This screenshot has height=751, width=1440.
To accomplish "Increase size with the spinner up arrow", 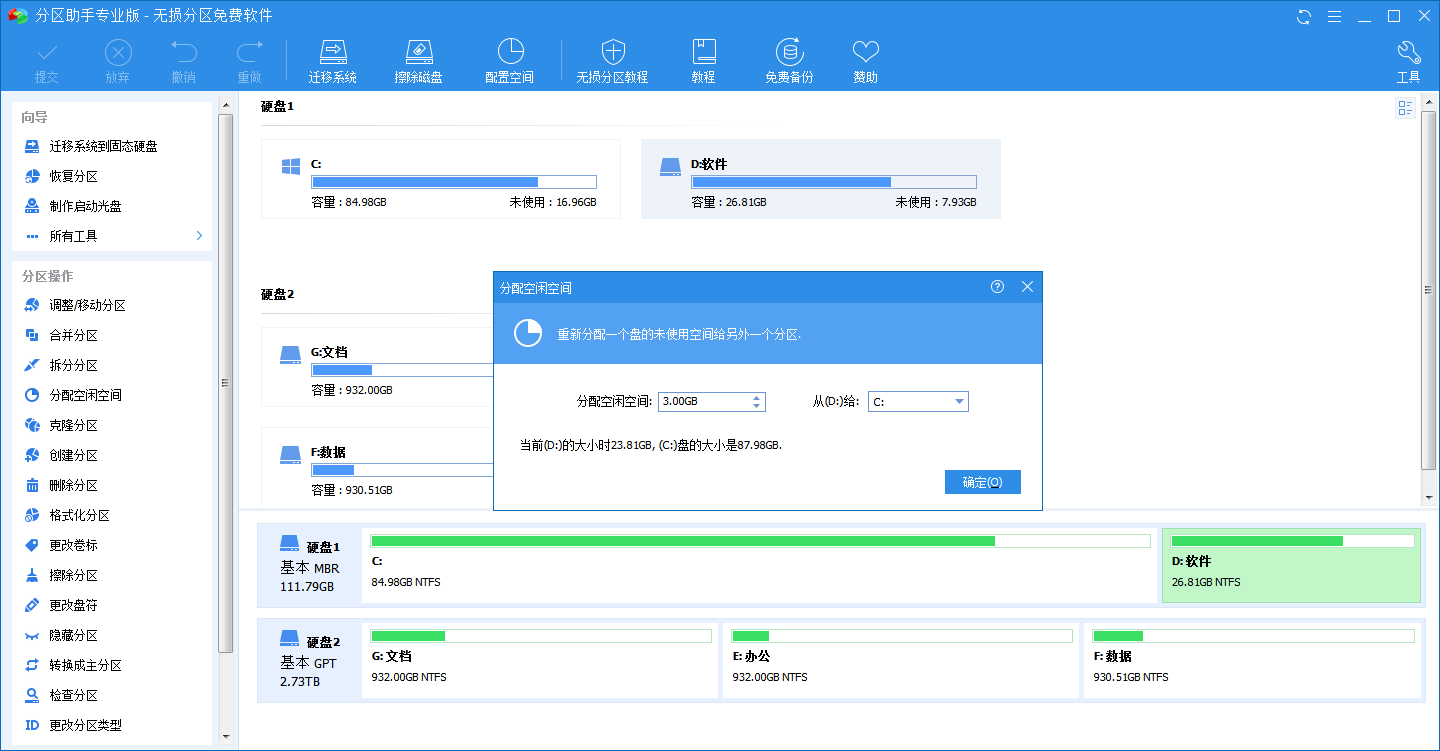I will point(757,396).
